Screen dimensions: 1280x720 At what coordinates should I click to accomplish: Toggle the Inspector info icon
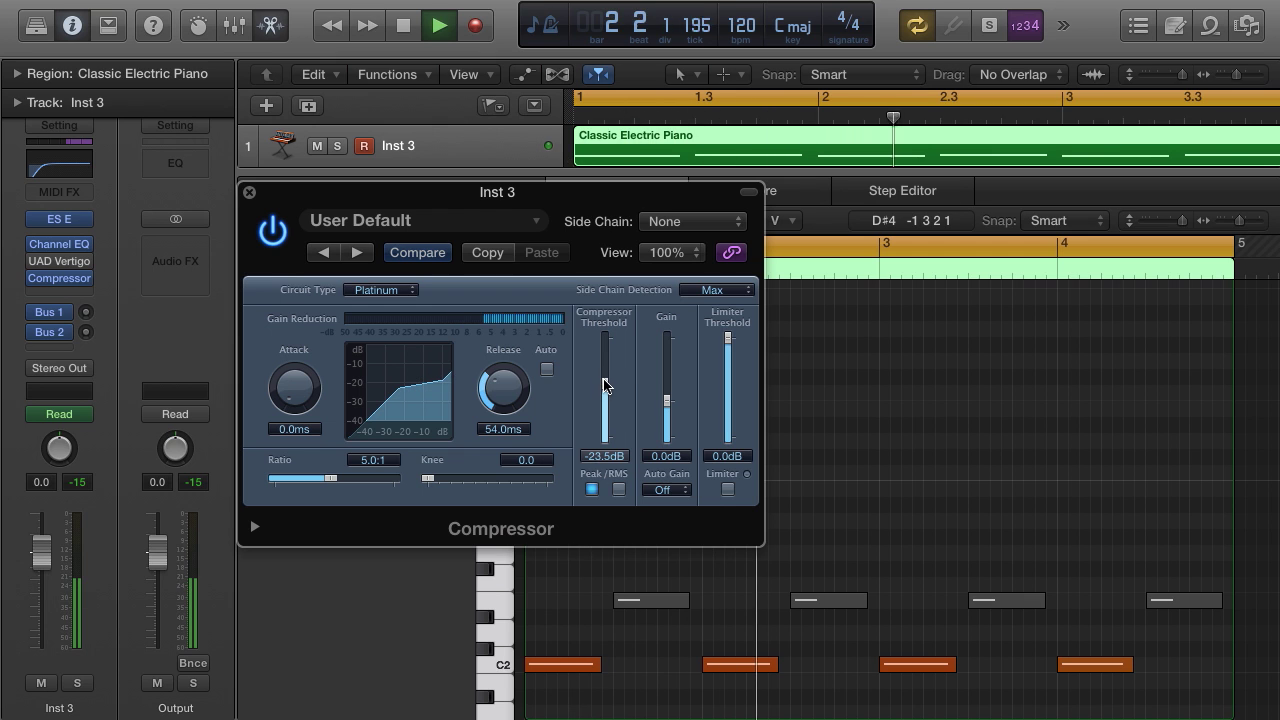72,26
